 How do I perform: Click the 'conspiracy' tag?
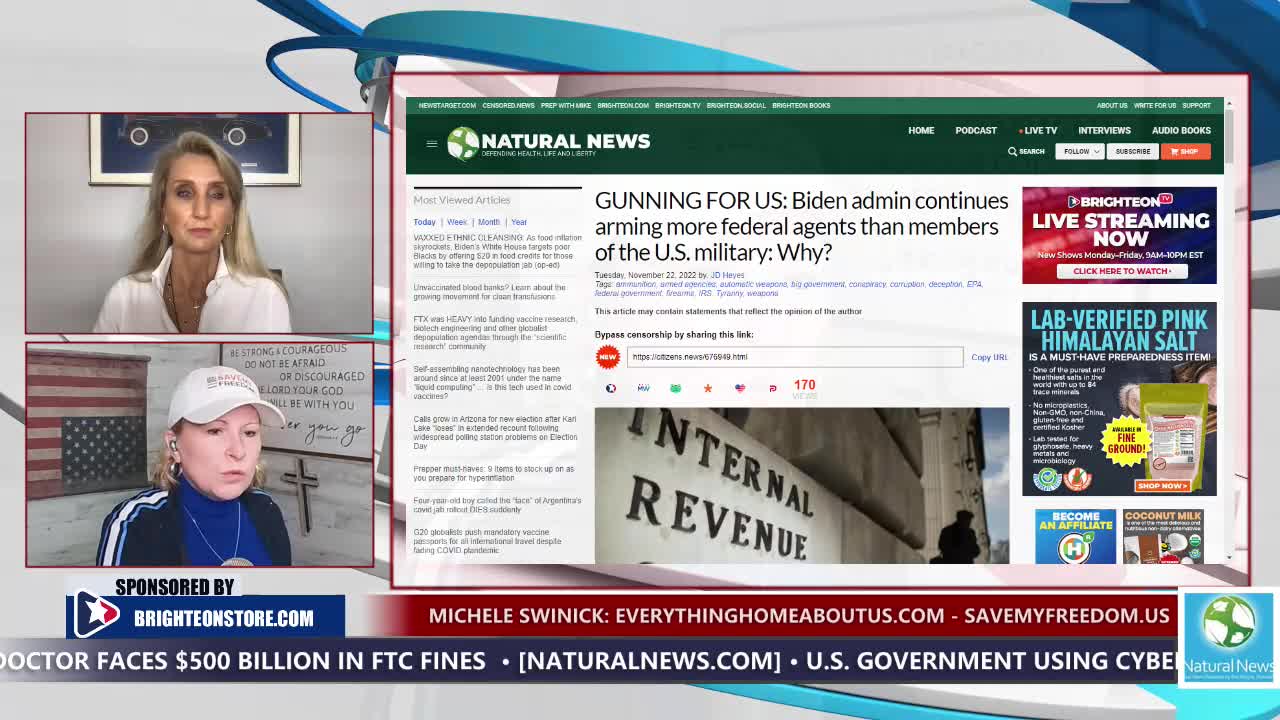click(x=867, y=284)
